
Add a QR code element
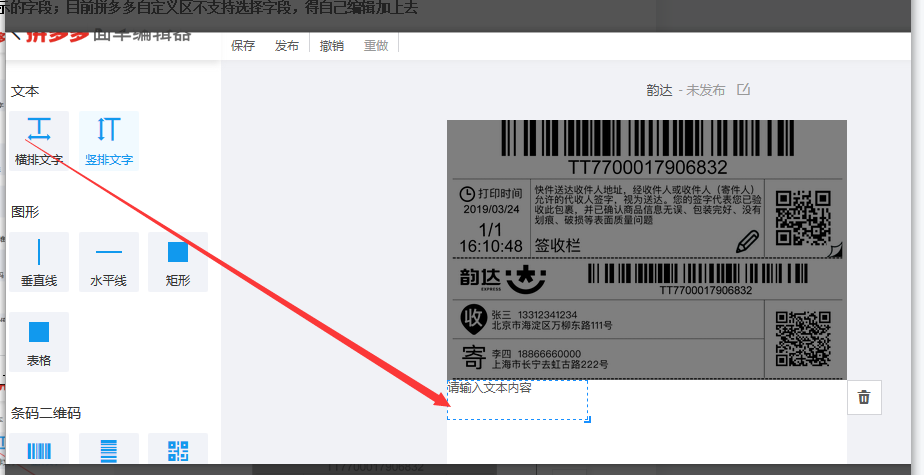pos(178,450)
